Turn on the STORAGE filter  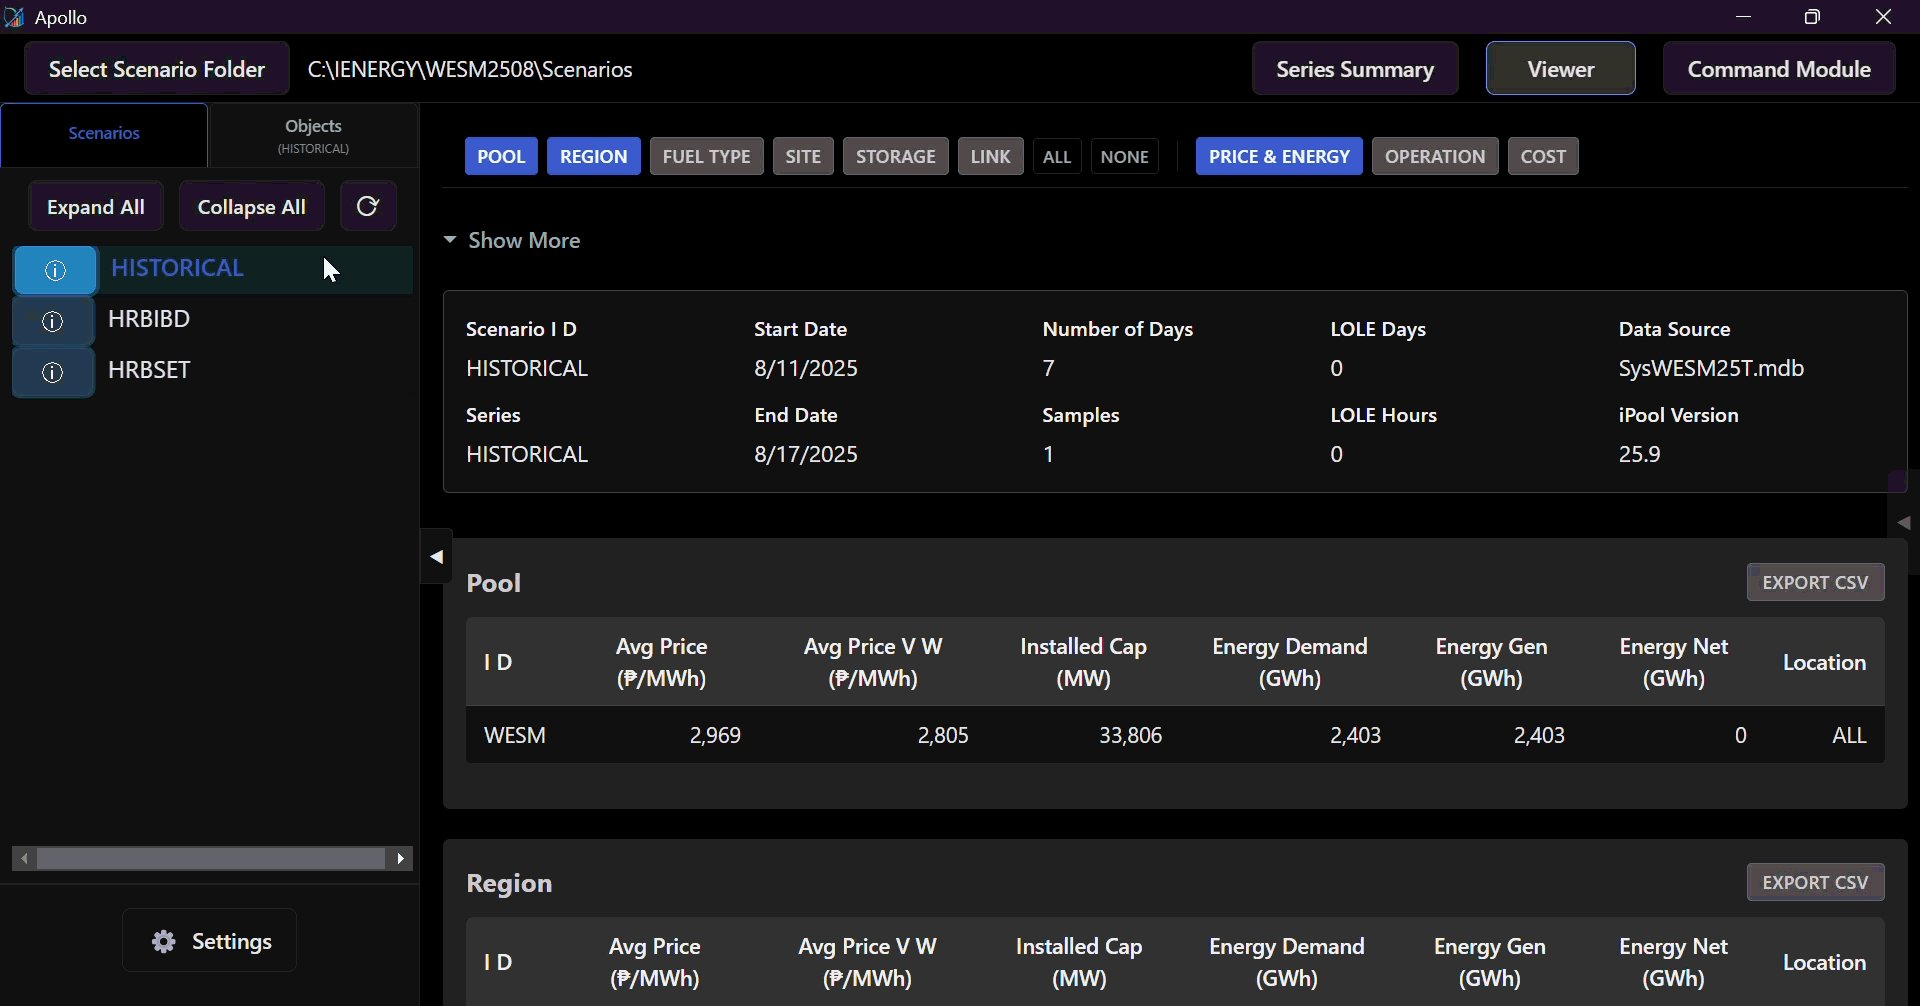point(895,156)
